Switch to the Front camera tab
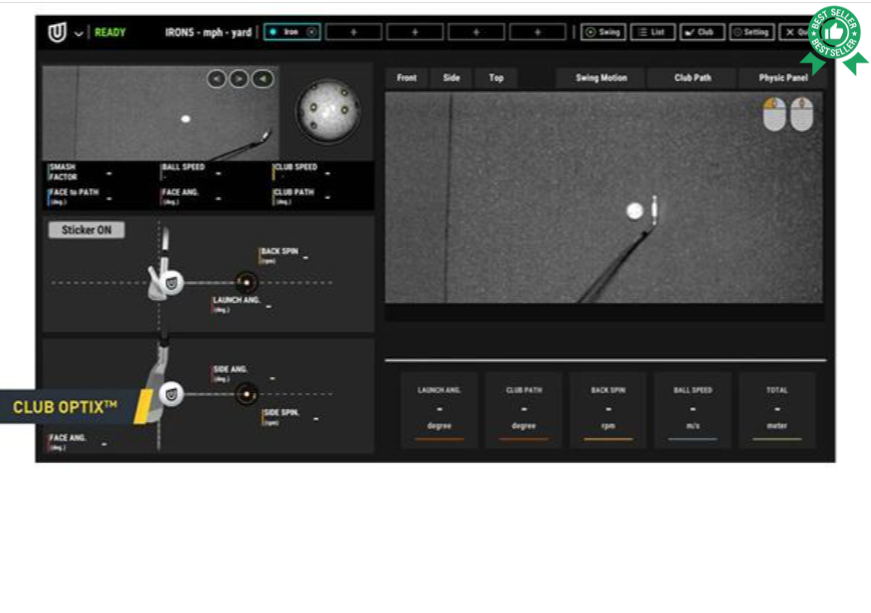 [407, 78]
